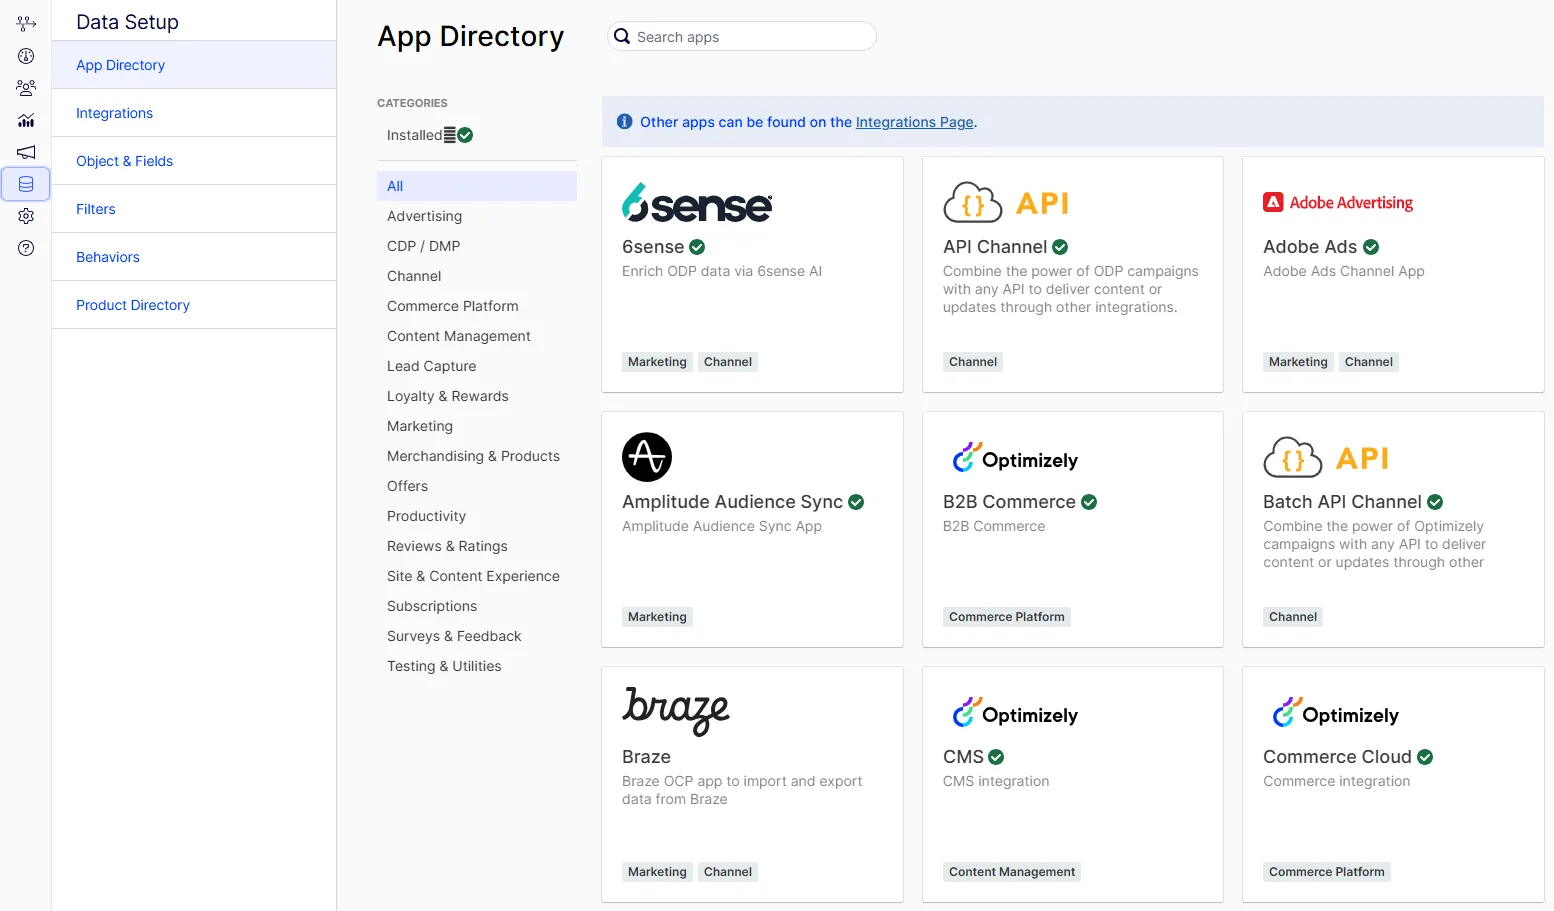Go to App Directory in the sidebar
The height and width of the screenshot is (911, 1554).
(x=194, y=65)
